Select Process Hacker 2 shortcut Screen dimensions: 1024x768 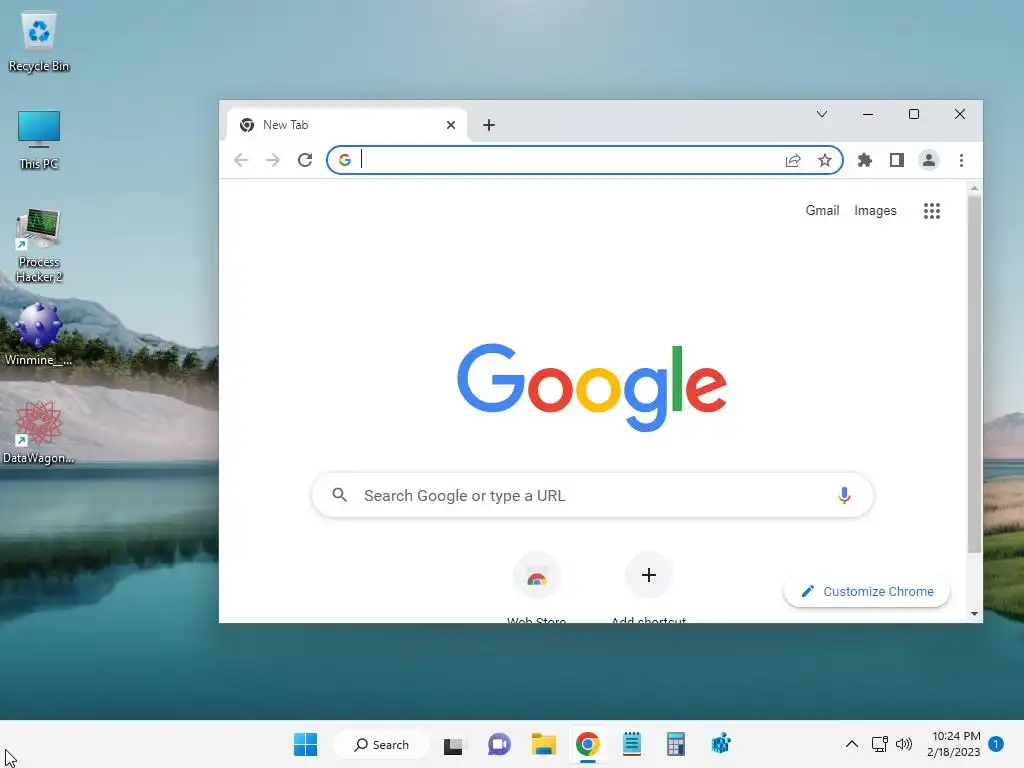tap(39, 245)
